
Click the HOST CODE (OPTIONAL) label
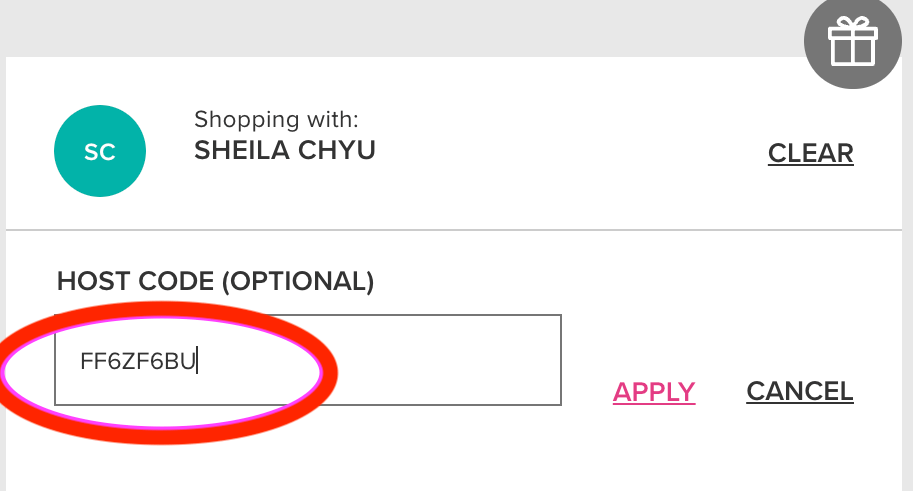point(215,281)
